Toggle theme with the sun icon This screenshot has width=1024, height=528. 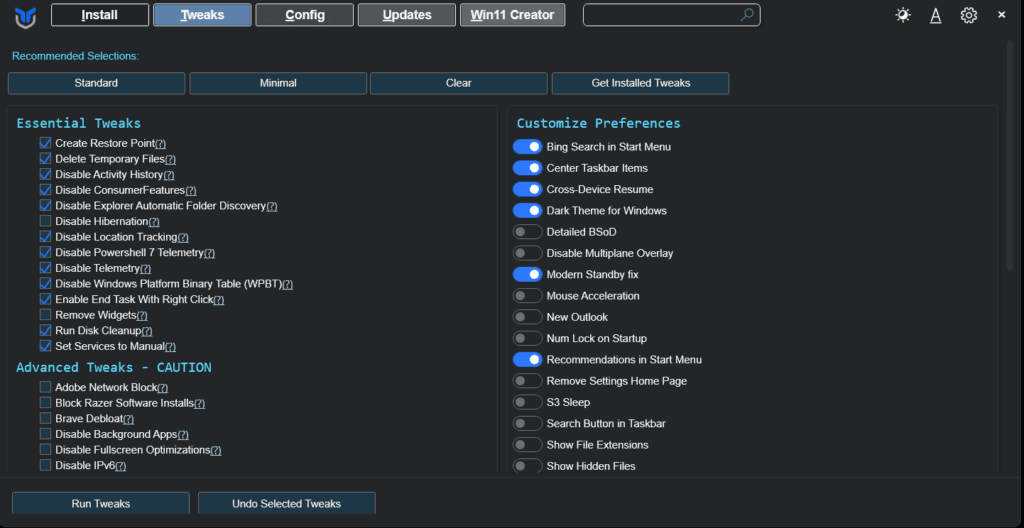[x=903, y=15]
